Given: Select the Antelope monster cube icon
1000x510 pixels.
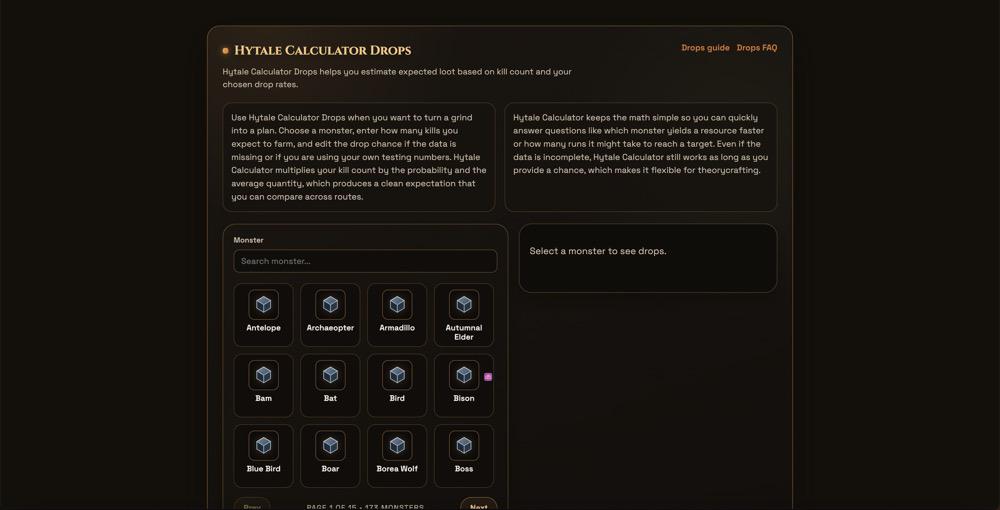Looking at the screenshot, I should [263, 304].
